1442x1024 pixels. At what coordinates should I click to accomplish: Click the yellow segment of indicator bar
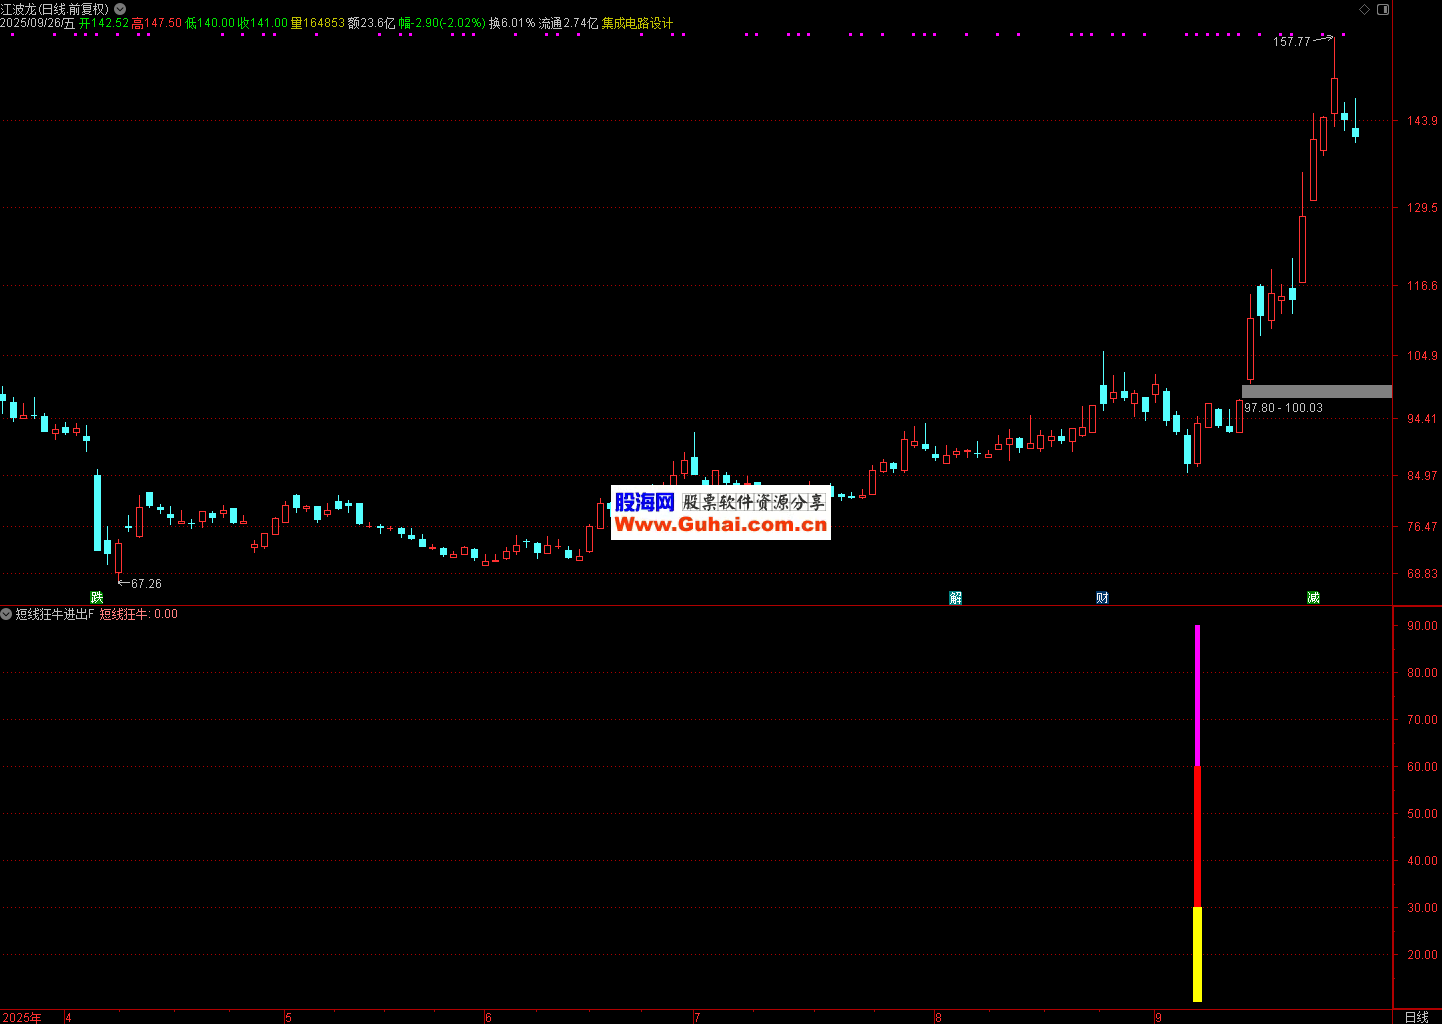[1197, 953]
